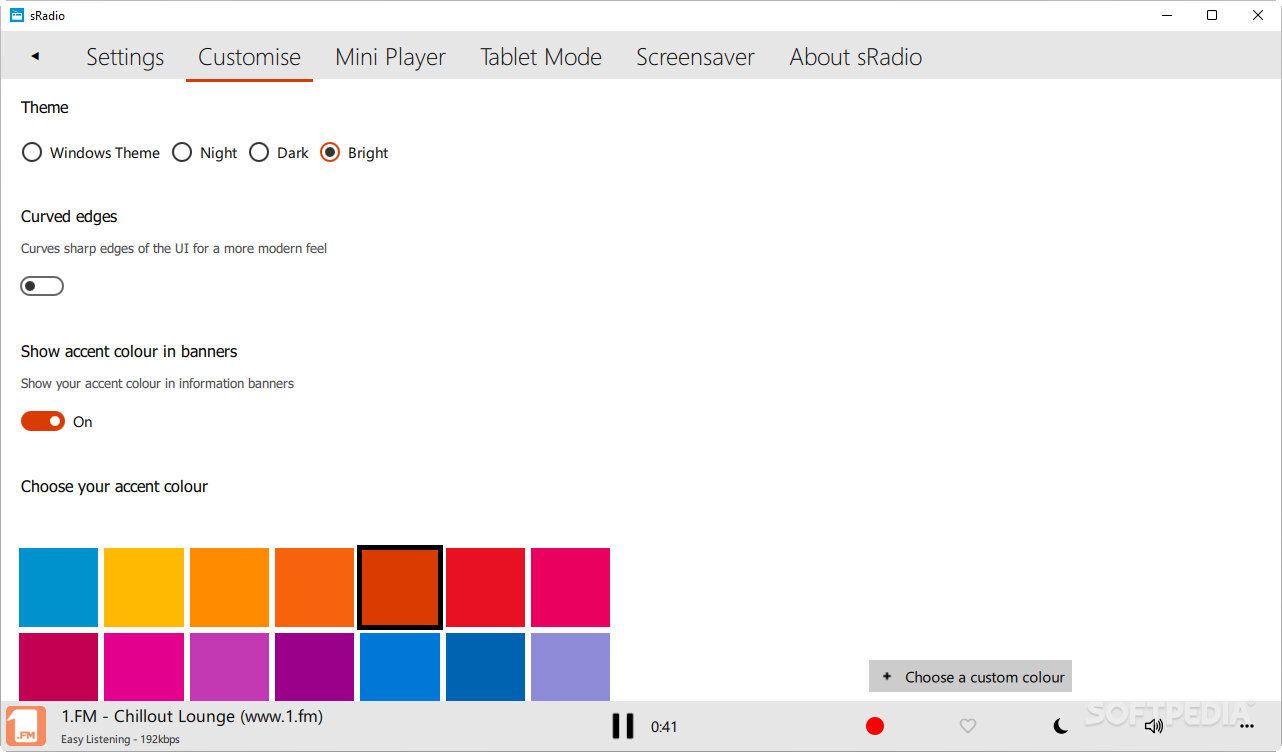Choose the amber orange accent colour
Screen dimensions: 1282x752
(229, 587)
